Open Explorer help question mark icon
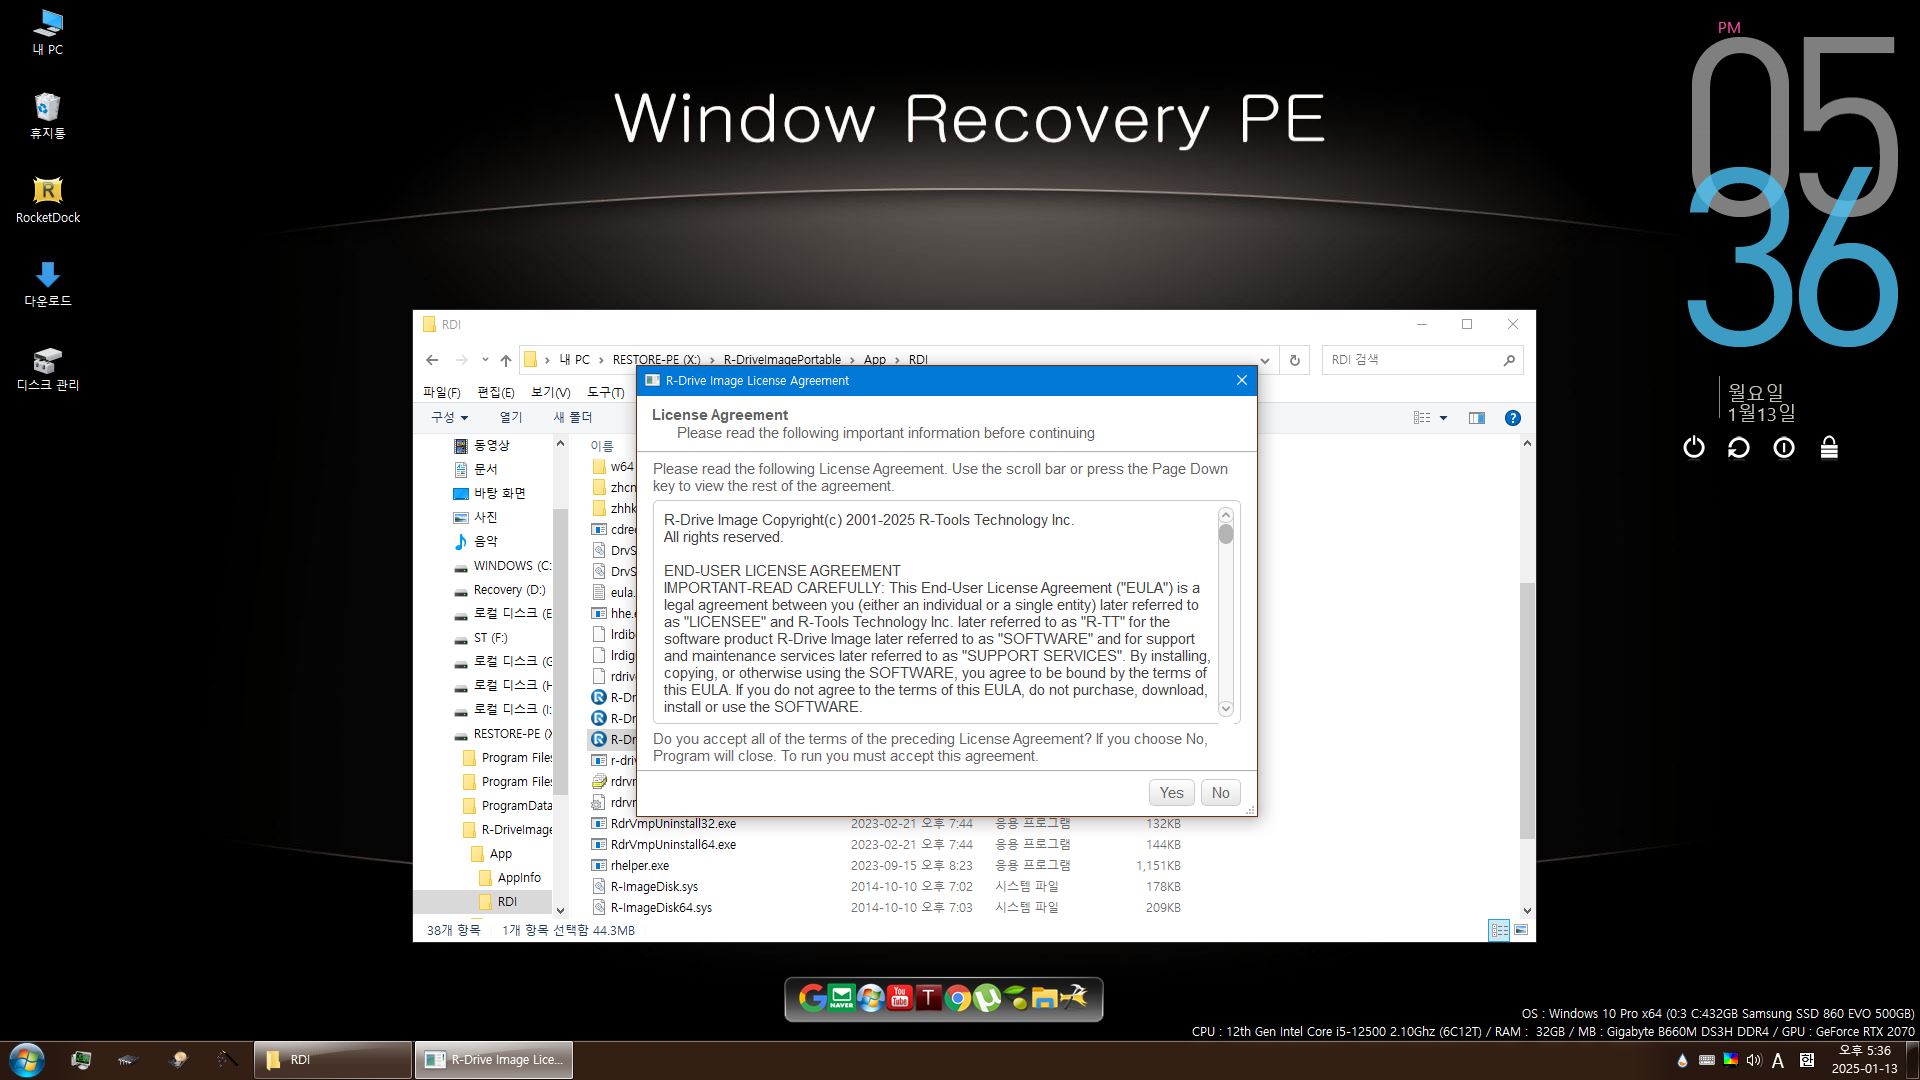Screen dimensions: 1920x1080 pos(1512,418)
